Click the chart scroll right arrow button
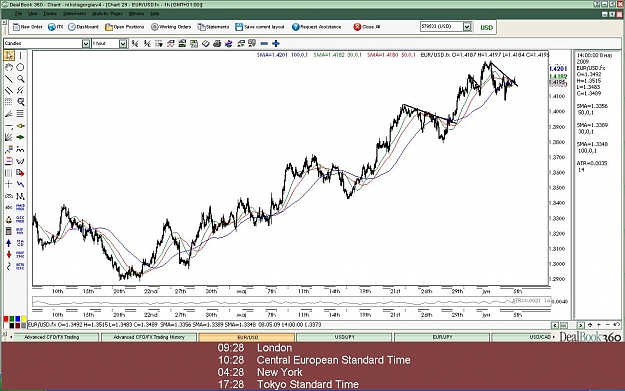625x391 pixels. tap(580, 325)
